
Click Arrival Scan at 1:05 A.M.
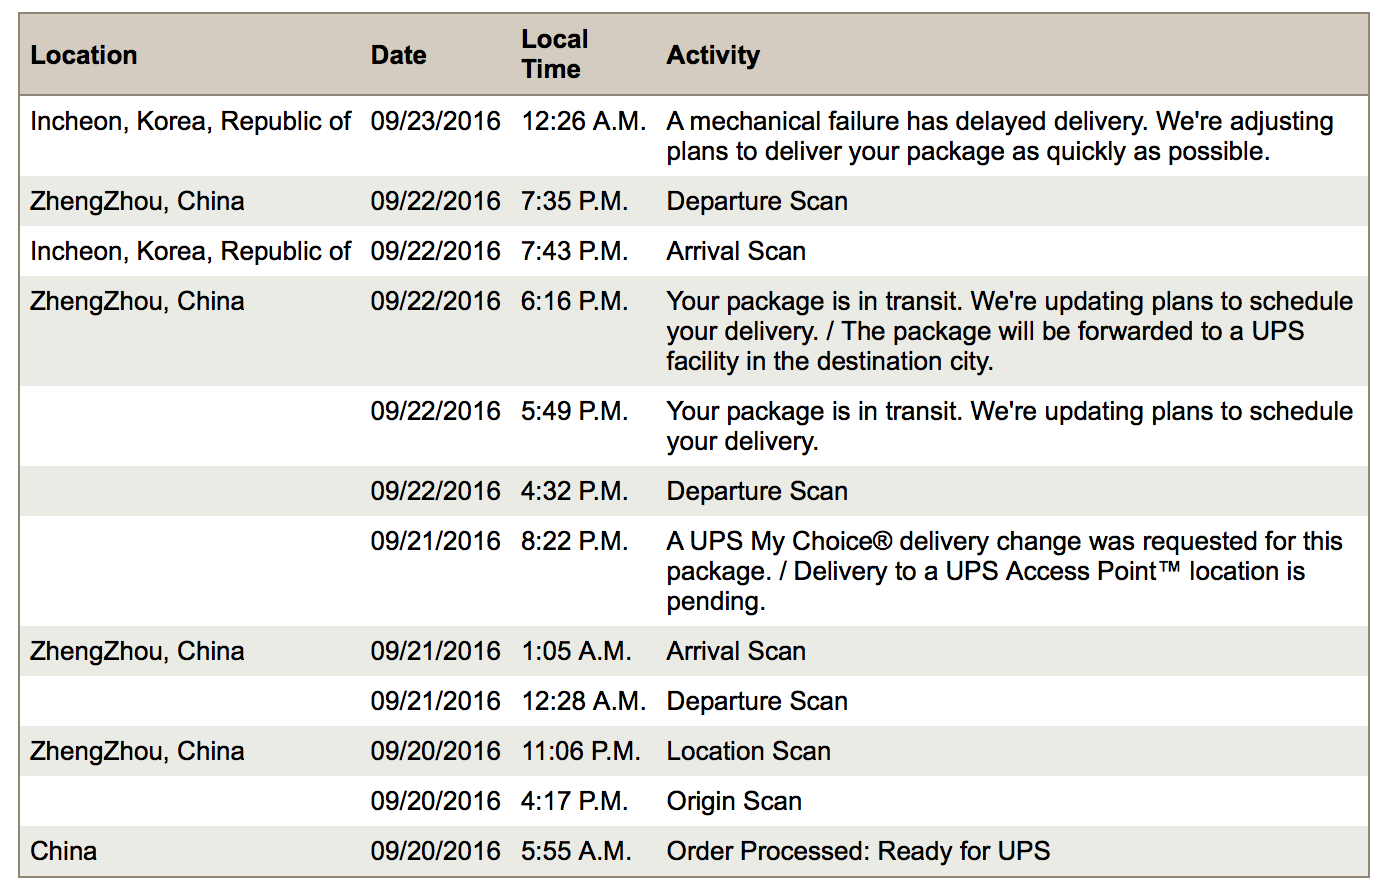[736, 651]
